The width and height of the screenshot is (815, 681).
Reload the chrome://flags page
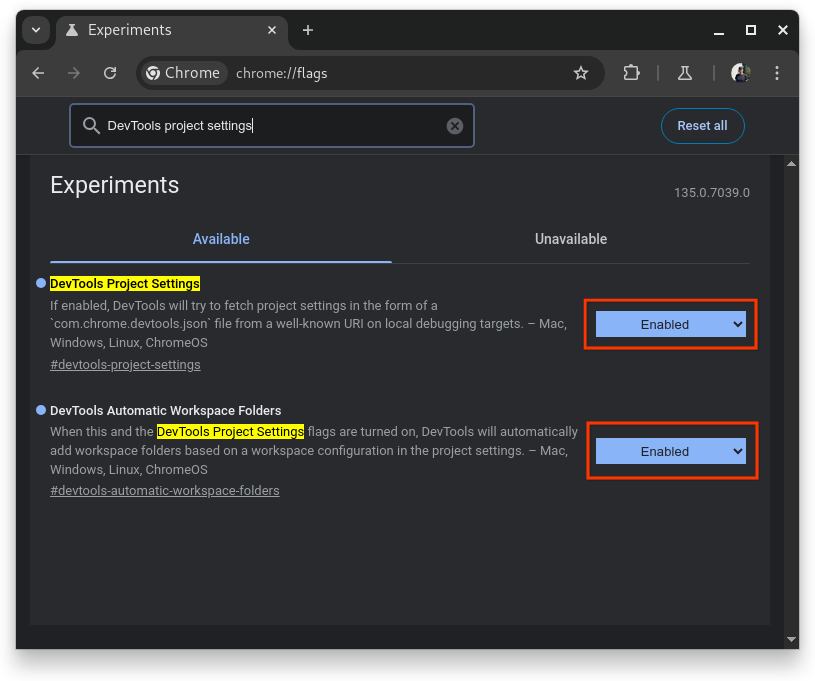110,73
